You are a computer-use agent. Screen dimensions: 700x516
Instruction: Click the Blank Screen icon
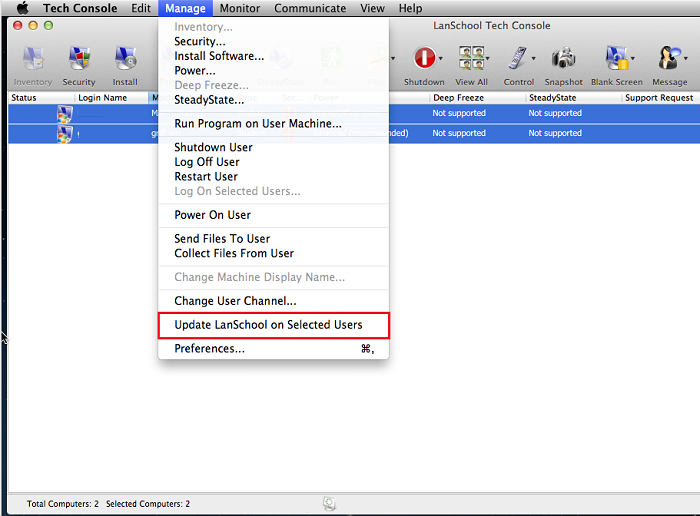[617, 58]
